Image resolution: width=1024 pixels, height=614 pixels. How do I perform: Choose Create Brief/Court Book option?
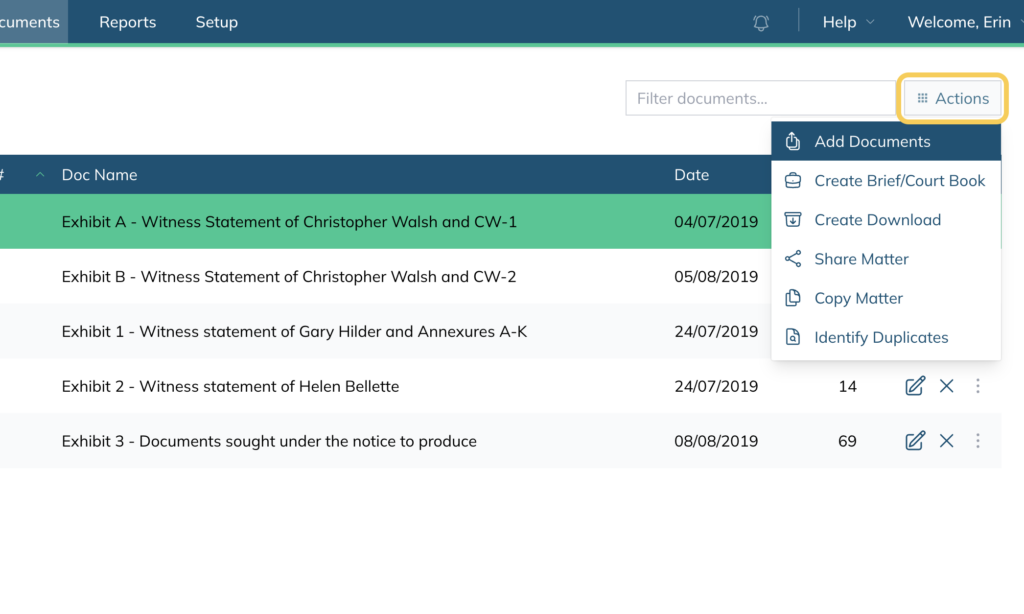pos(886,180)
